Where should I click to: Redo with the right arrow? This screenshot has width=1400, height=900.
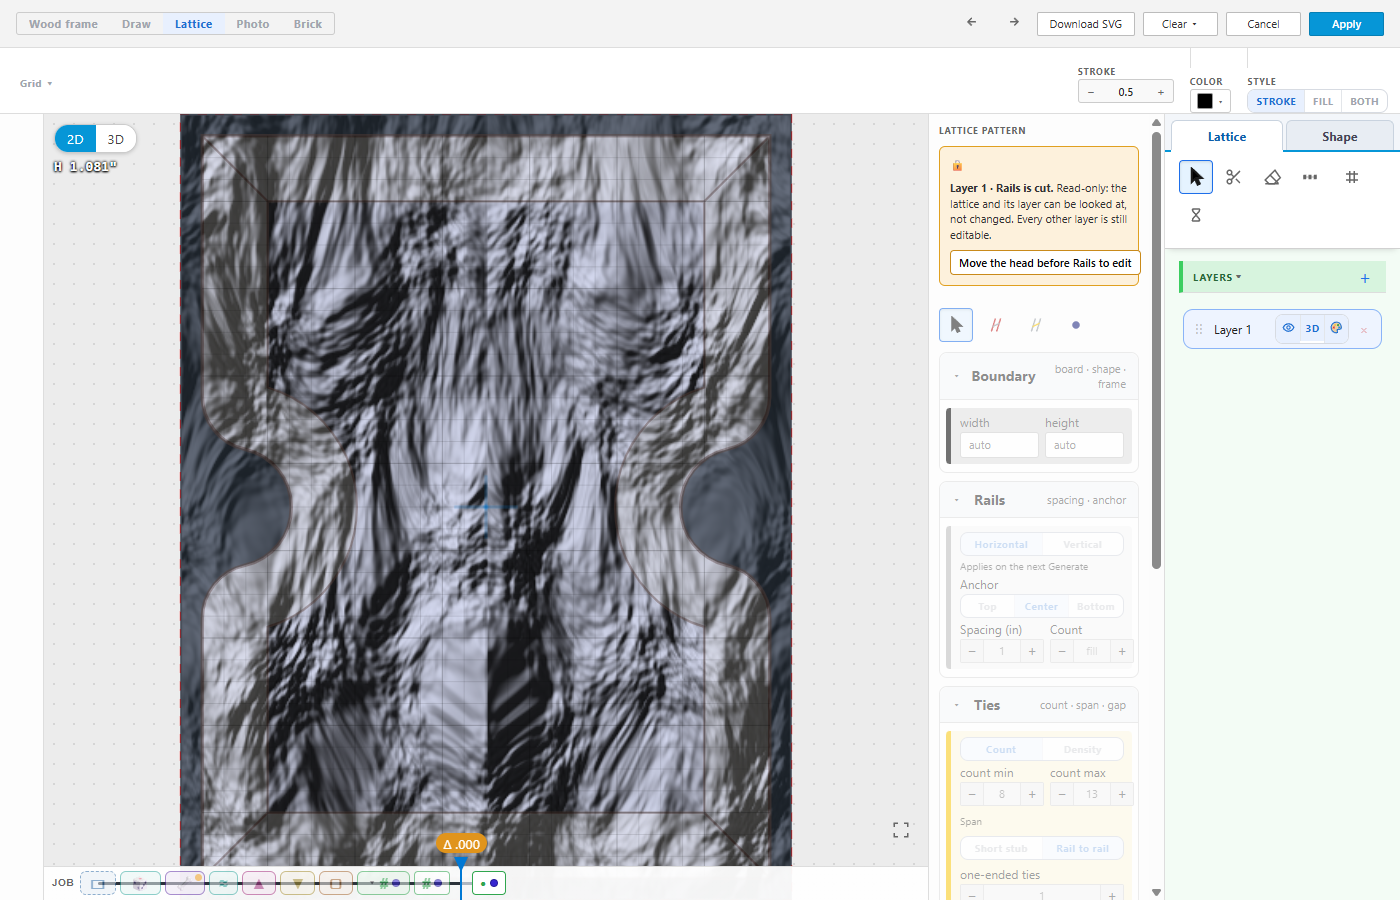click(x=1014, y=22)
